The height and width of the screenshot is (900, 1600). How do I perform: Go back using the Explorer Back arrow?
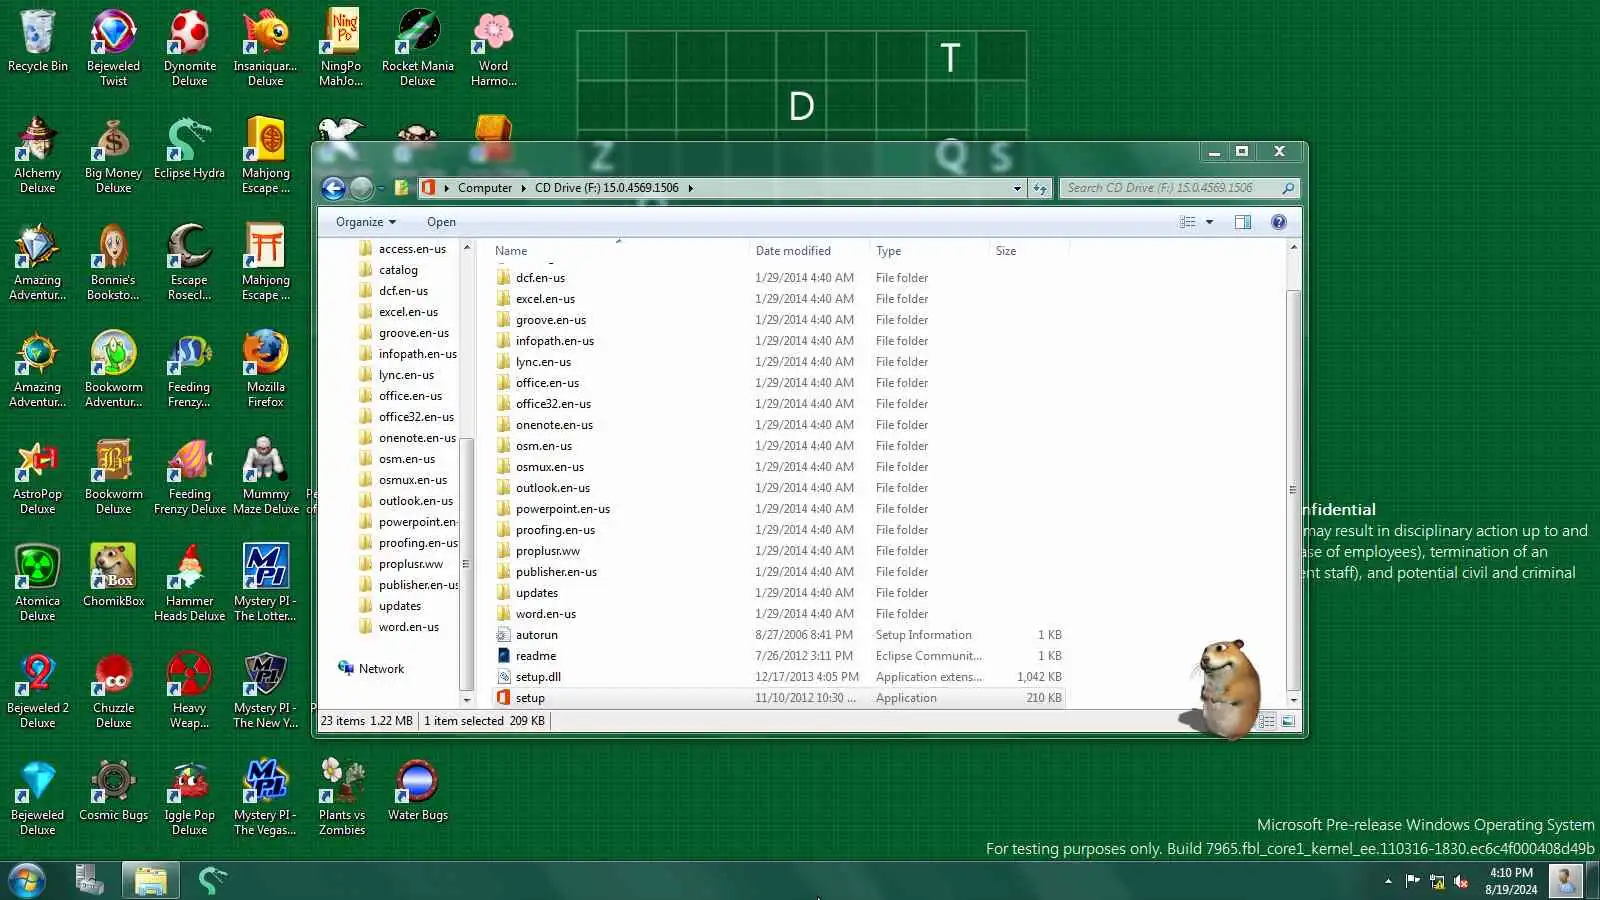(x=333, y=188)
